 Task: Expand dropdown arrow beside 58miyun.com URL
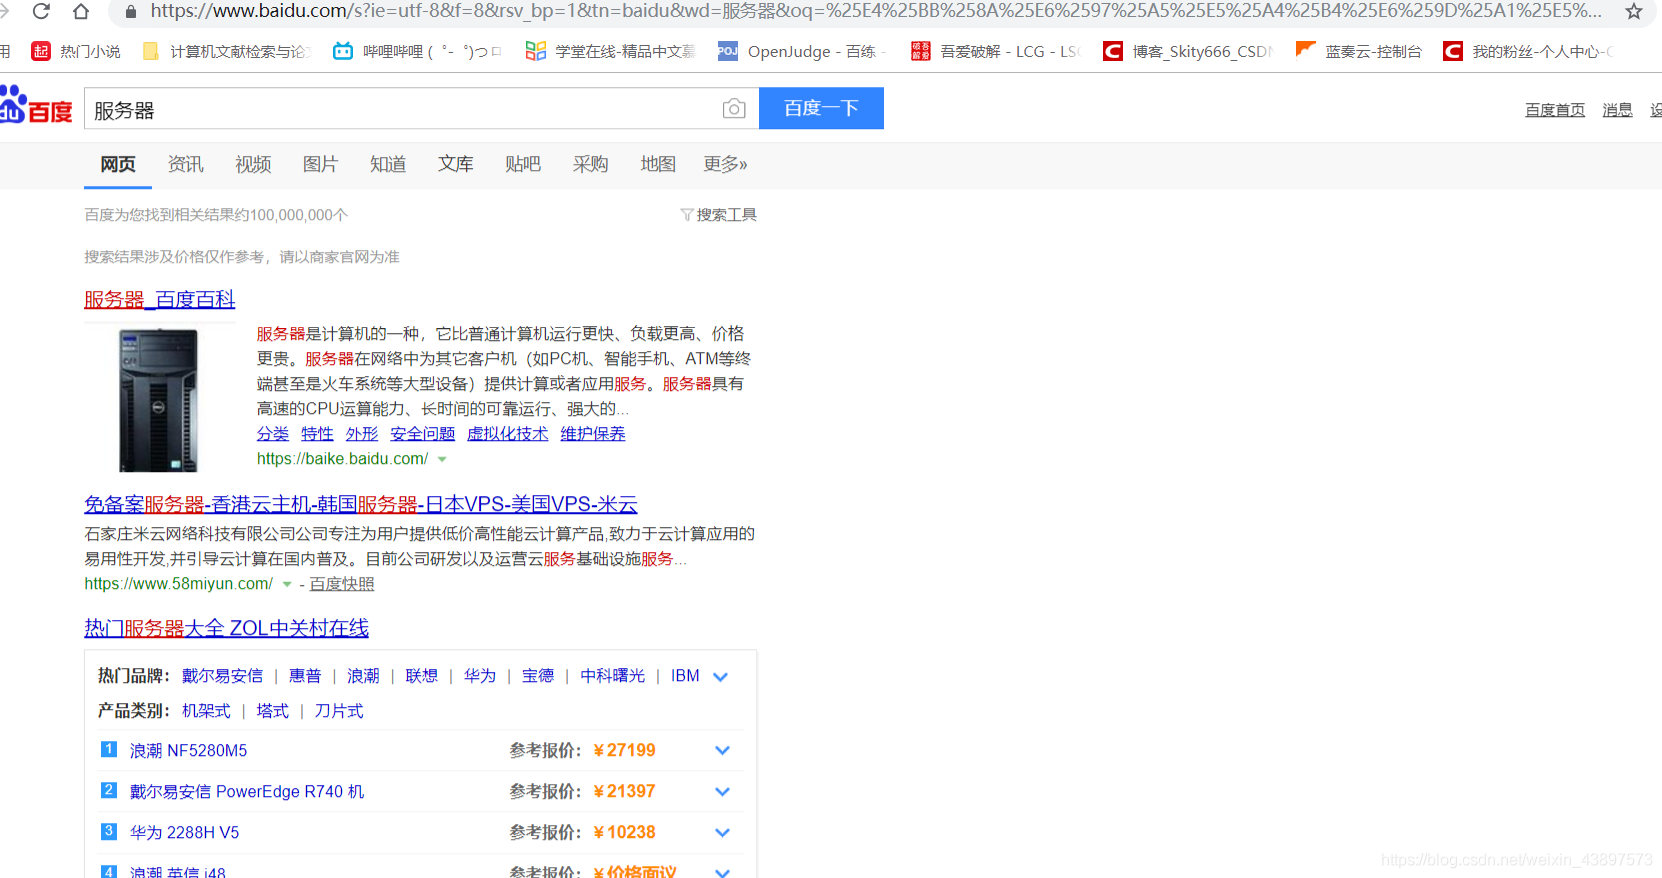287,585
